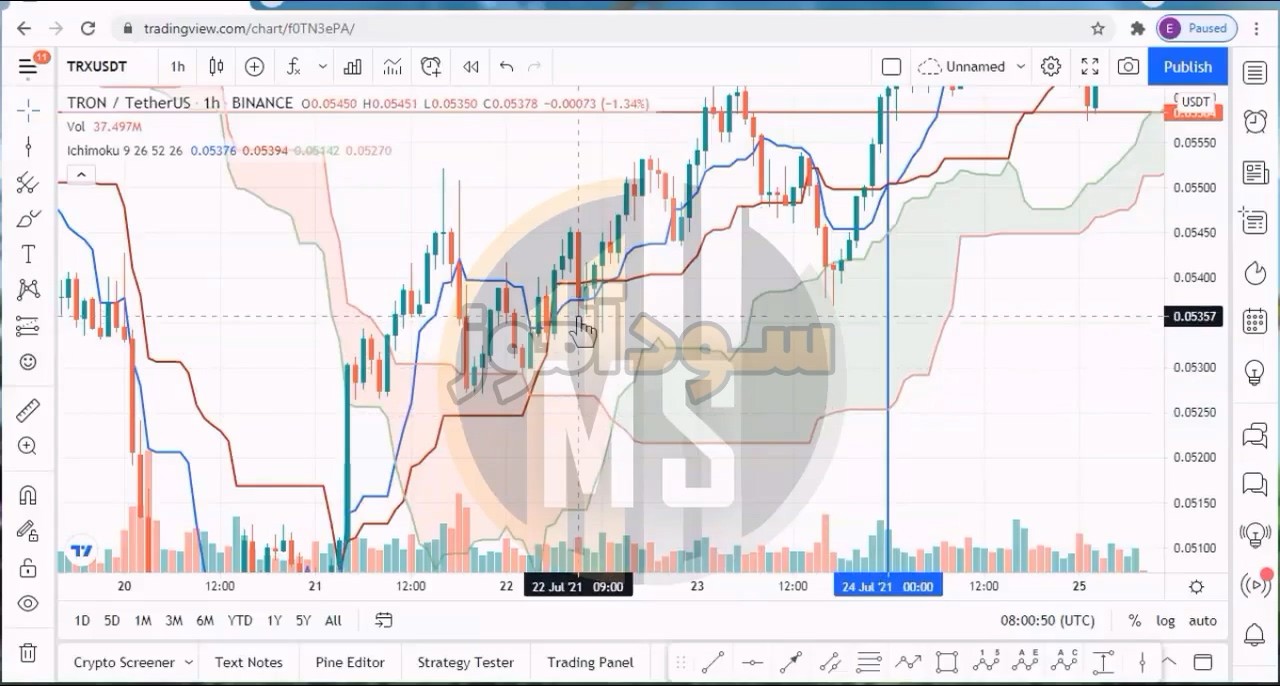Open the patterns drawing tool

(28, 290)
